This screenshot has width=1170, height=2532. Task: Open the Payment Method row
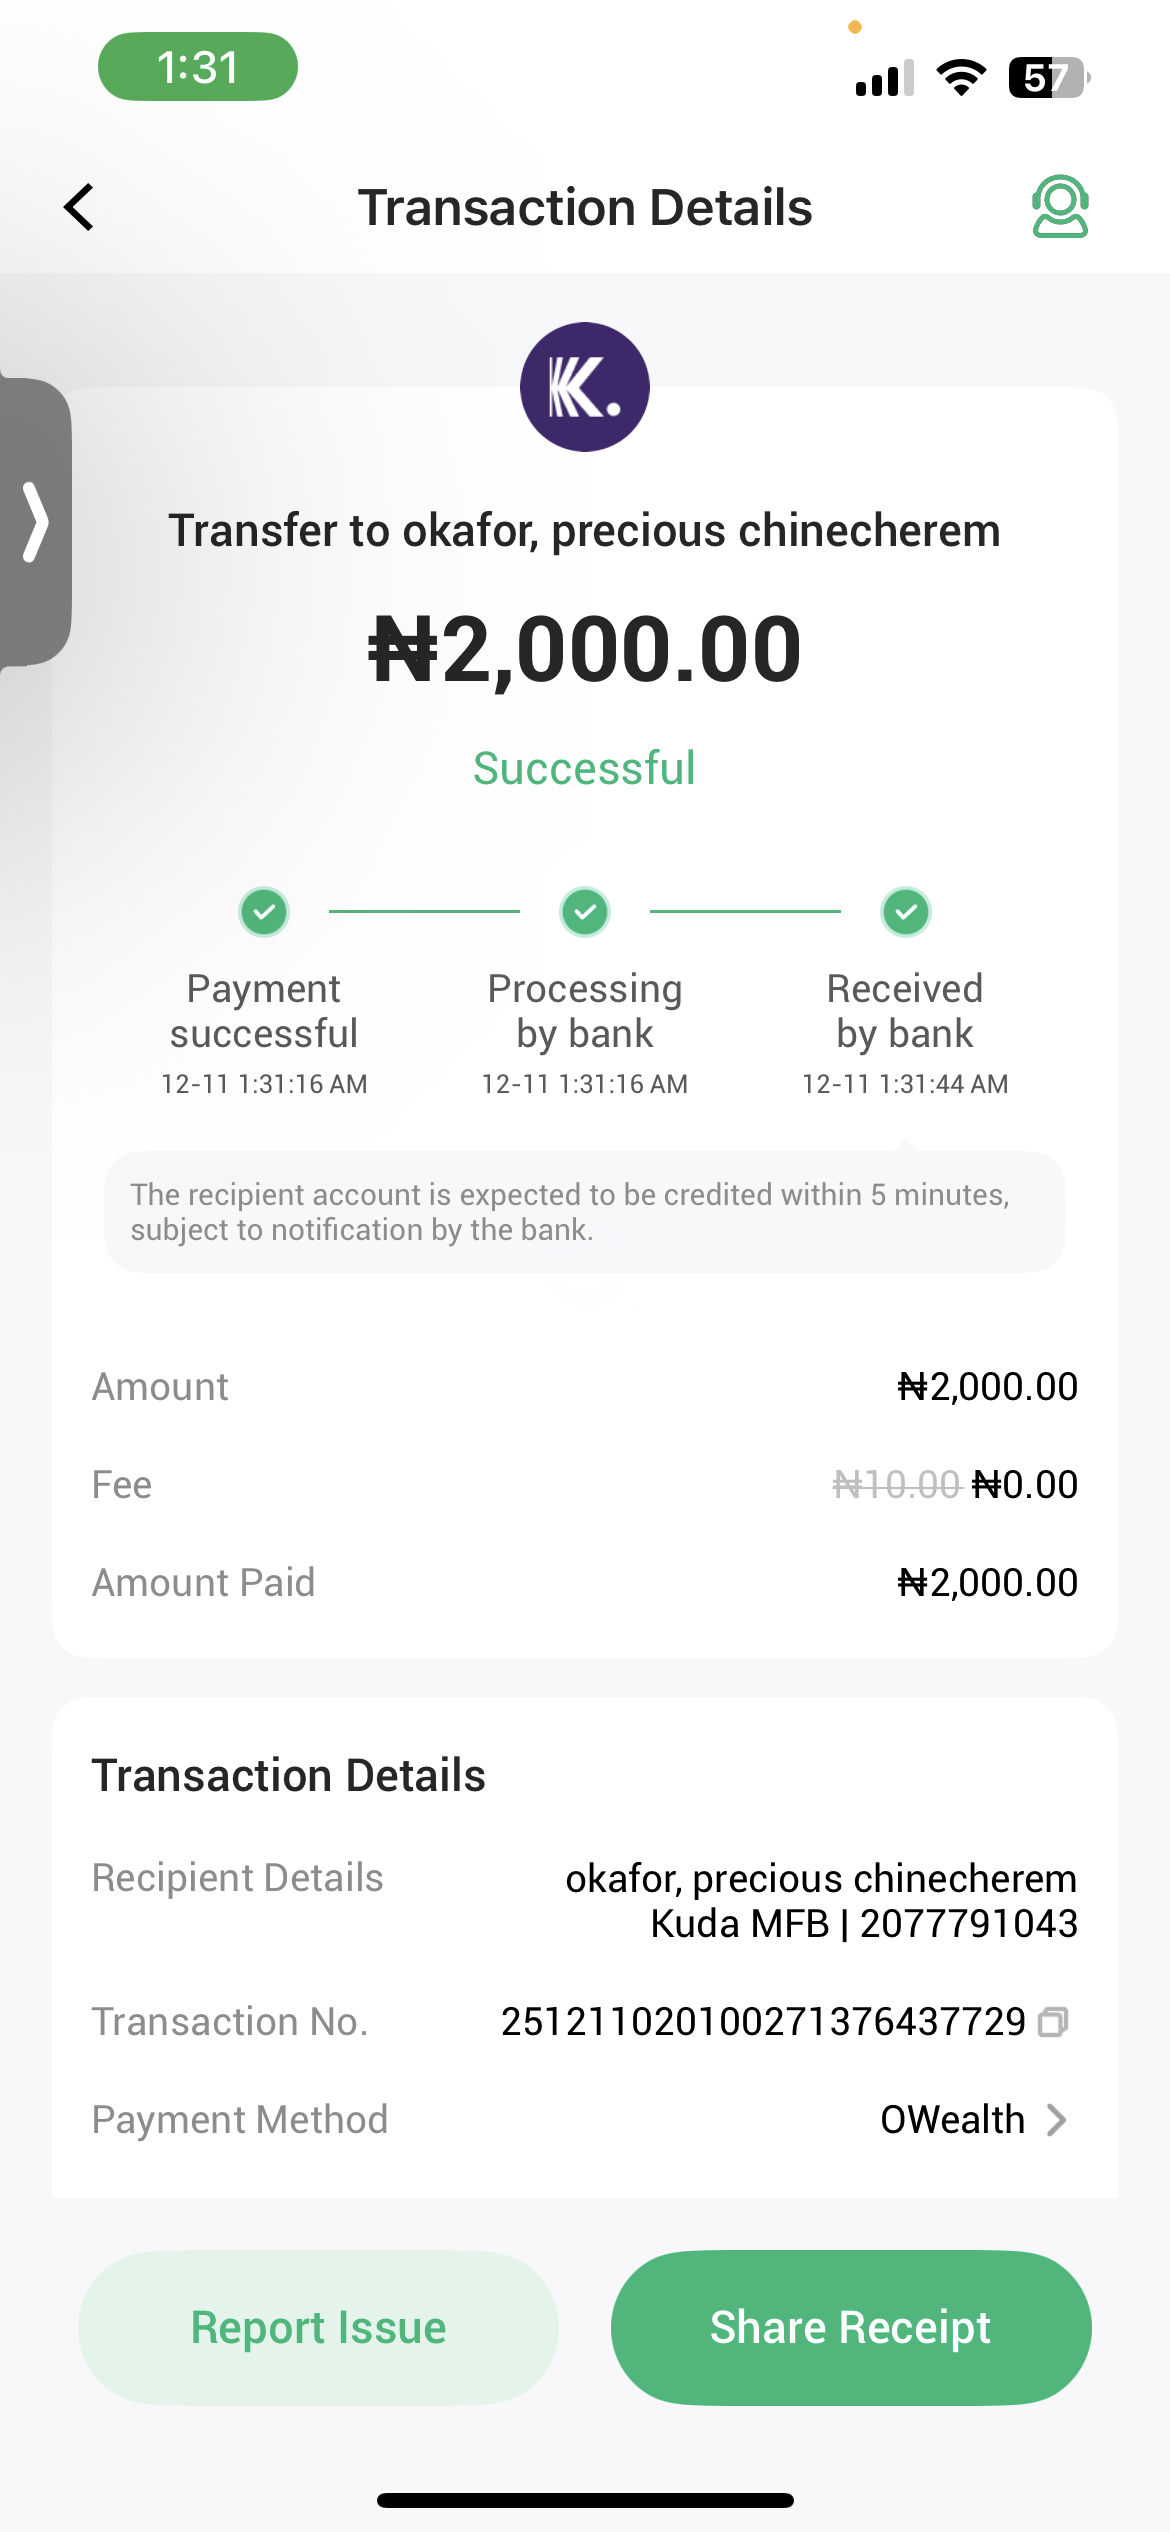[x=584, y=2120]
